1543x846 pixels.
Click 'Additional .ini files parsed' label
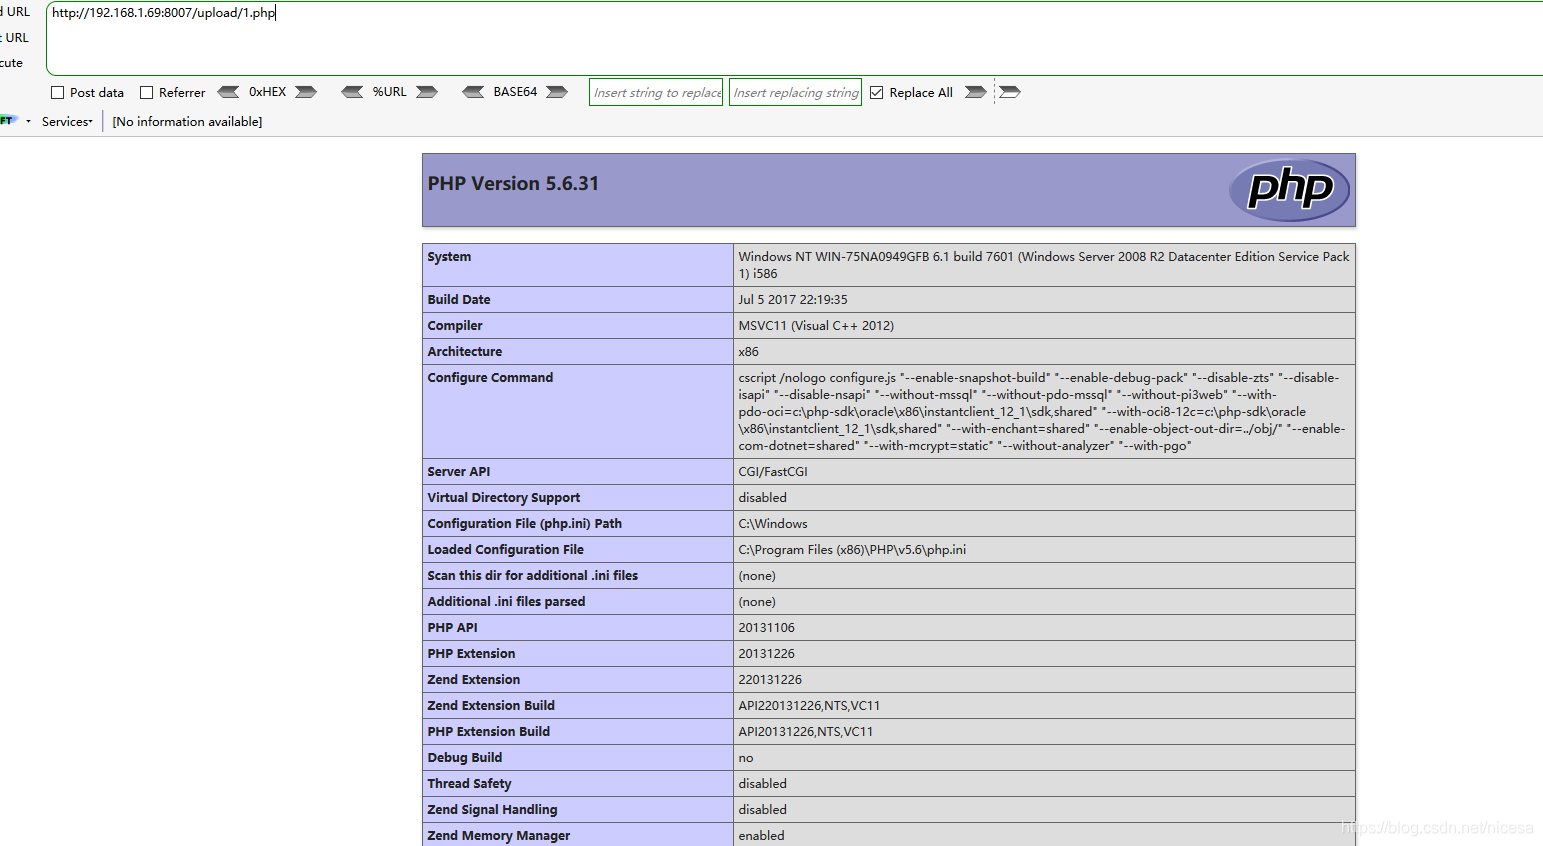point(507,602)
